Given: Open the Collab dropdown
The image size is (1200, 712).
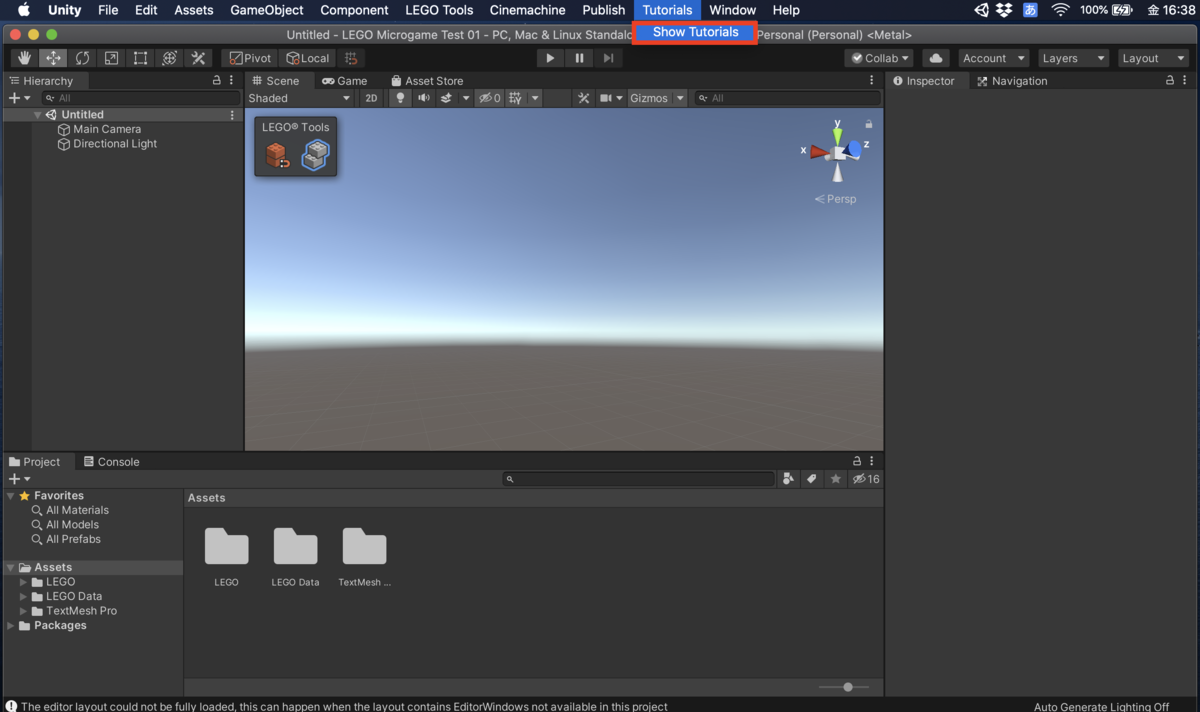Looking at the screenshot, I should pyautogui.click(x=879, y=58).
